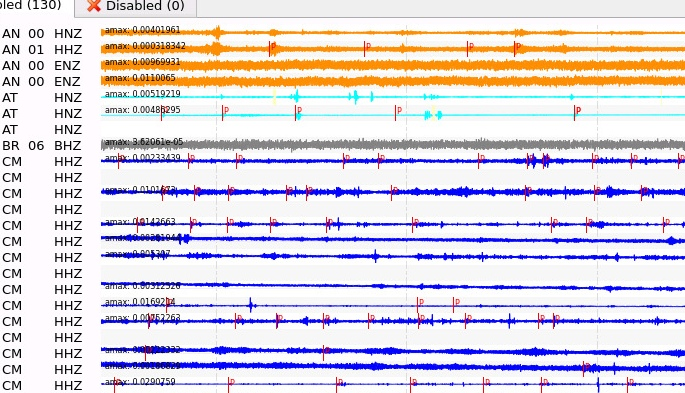Select the cyan waveform with amax 0.00519219
The image size is (685, 393).
(x=393, y=97)
